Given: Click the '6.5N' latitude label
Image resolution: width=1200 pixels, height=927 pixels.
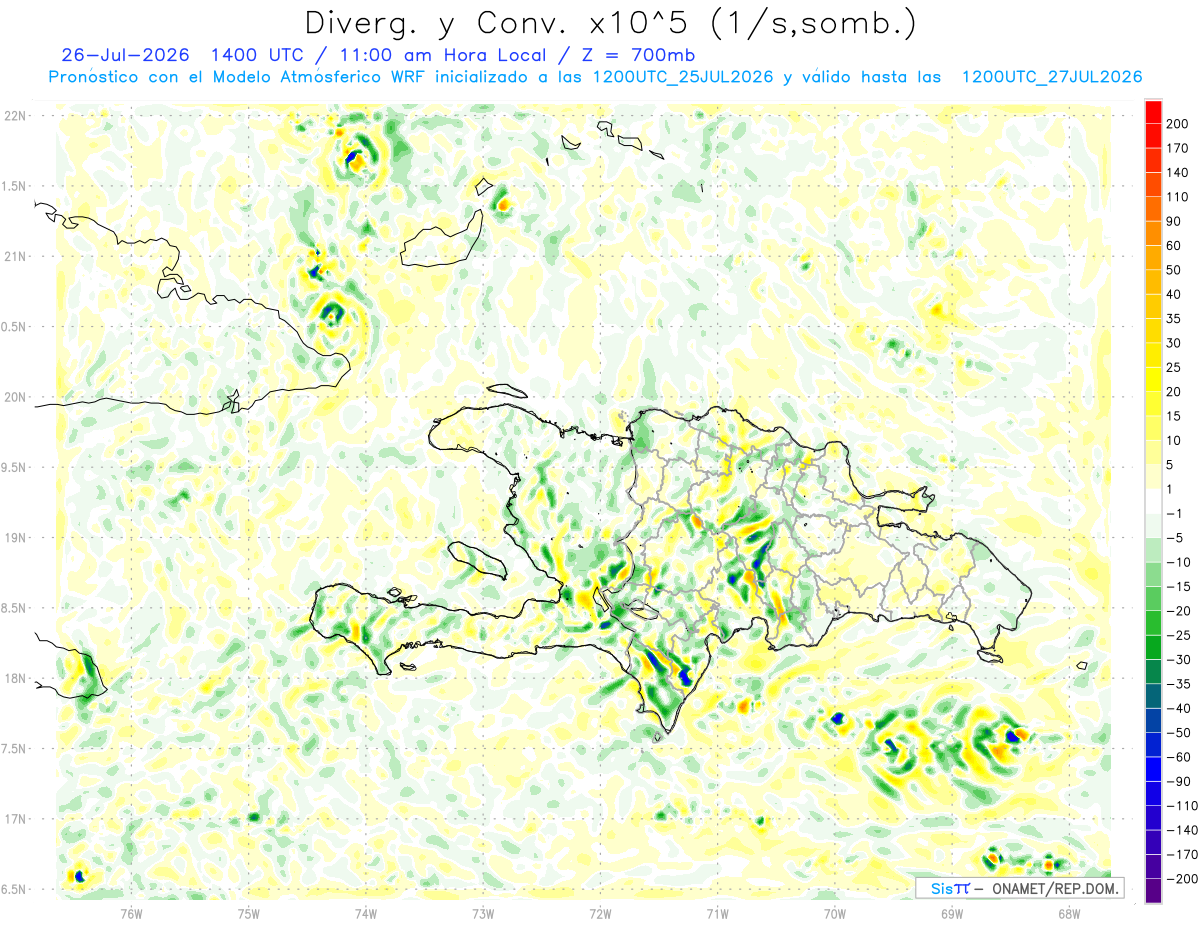Looking at the screenshot, I should coord(14,889).
